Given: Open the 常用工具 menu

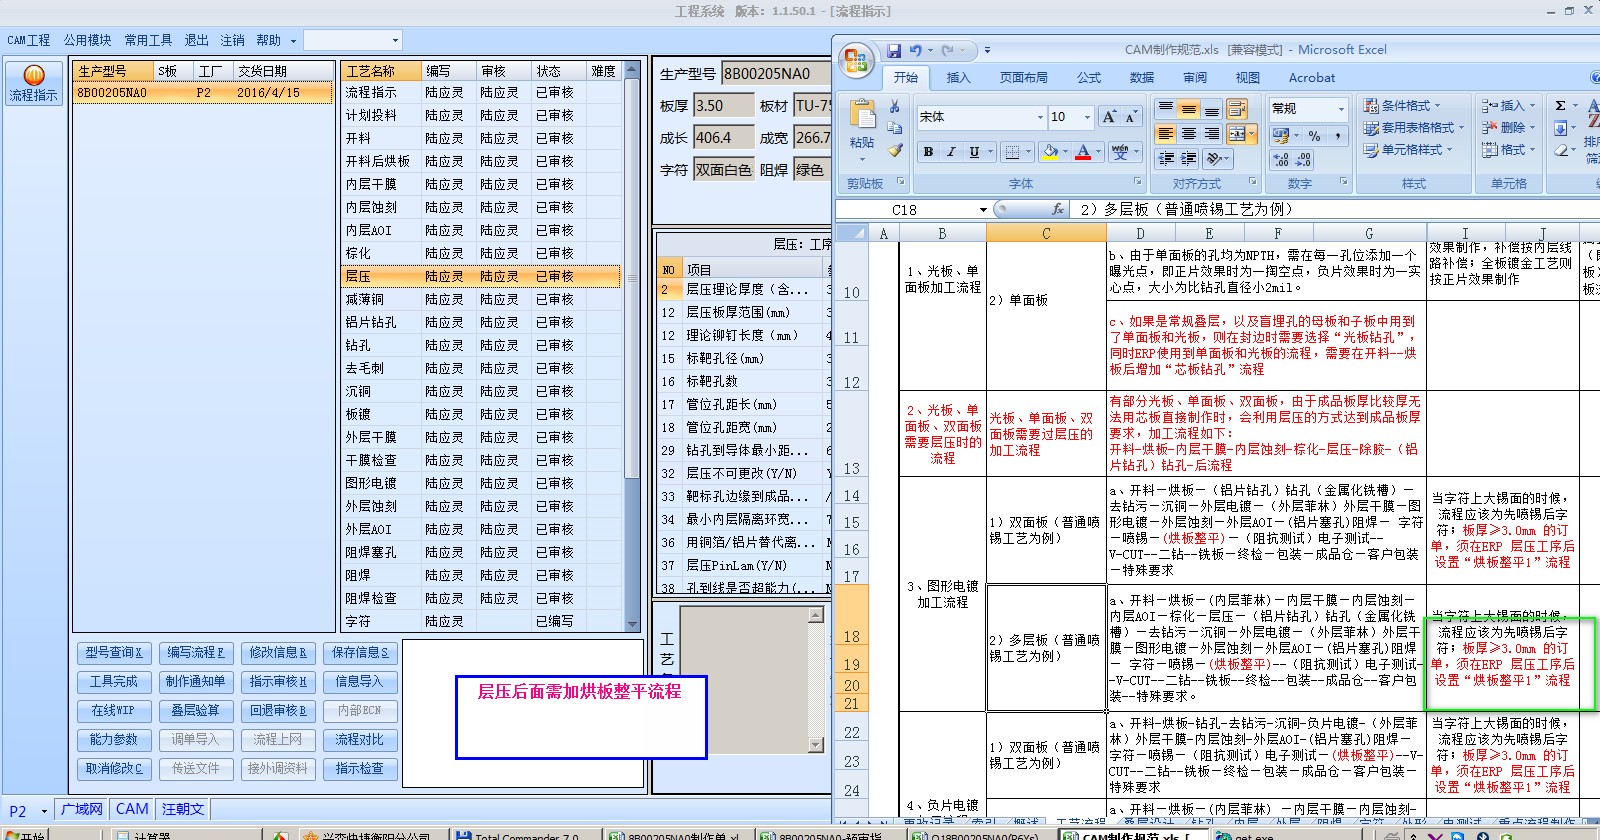Looking at the screenshot, I should (x=148, y=40).
